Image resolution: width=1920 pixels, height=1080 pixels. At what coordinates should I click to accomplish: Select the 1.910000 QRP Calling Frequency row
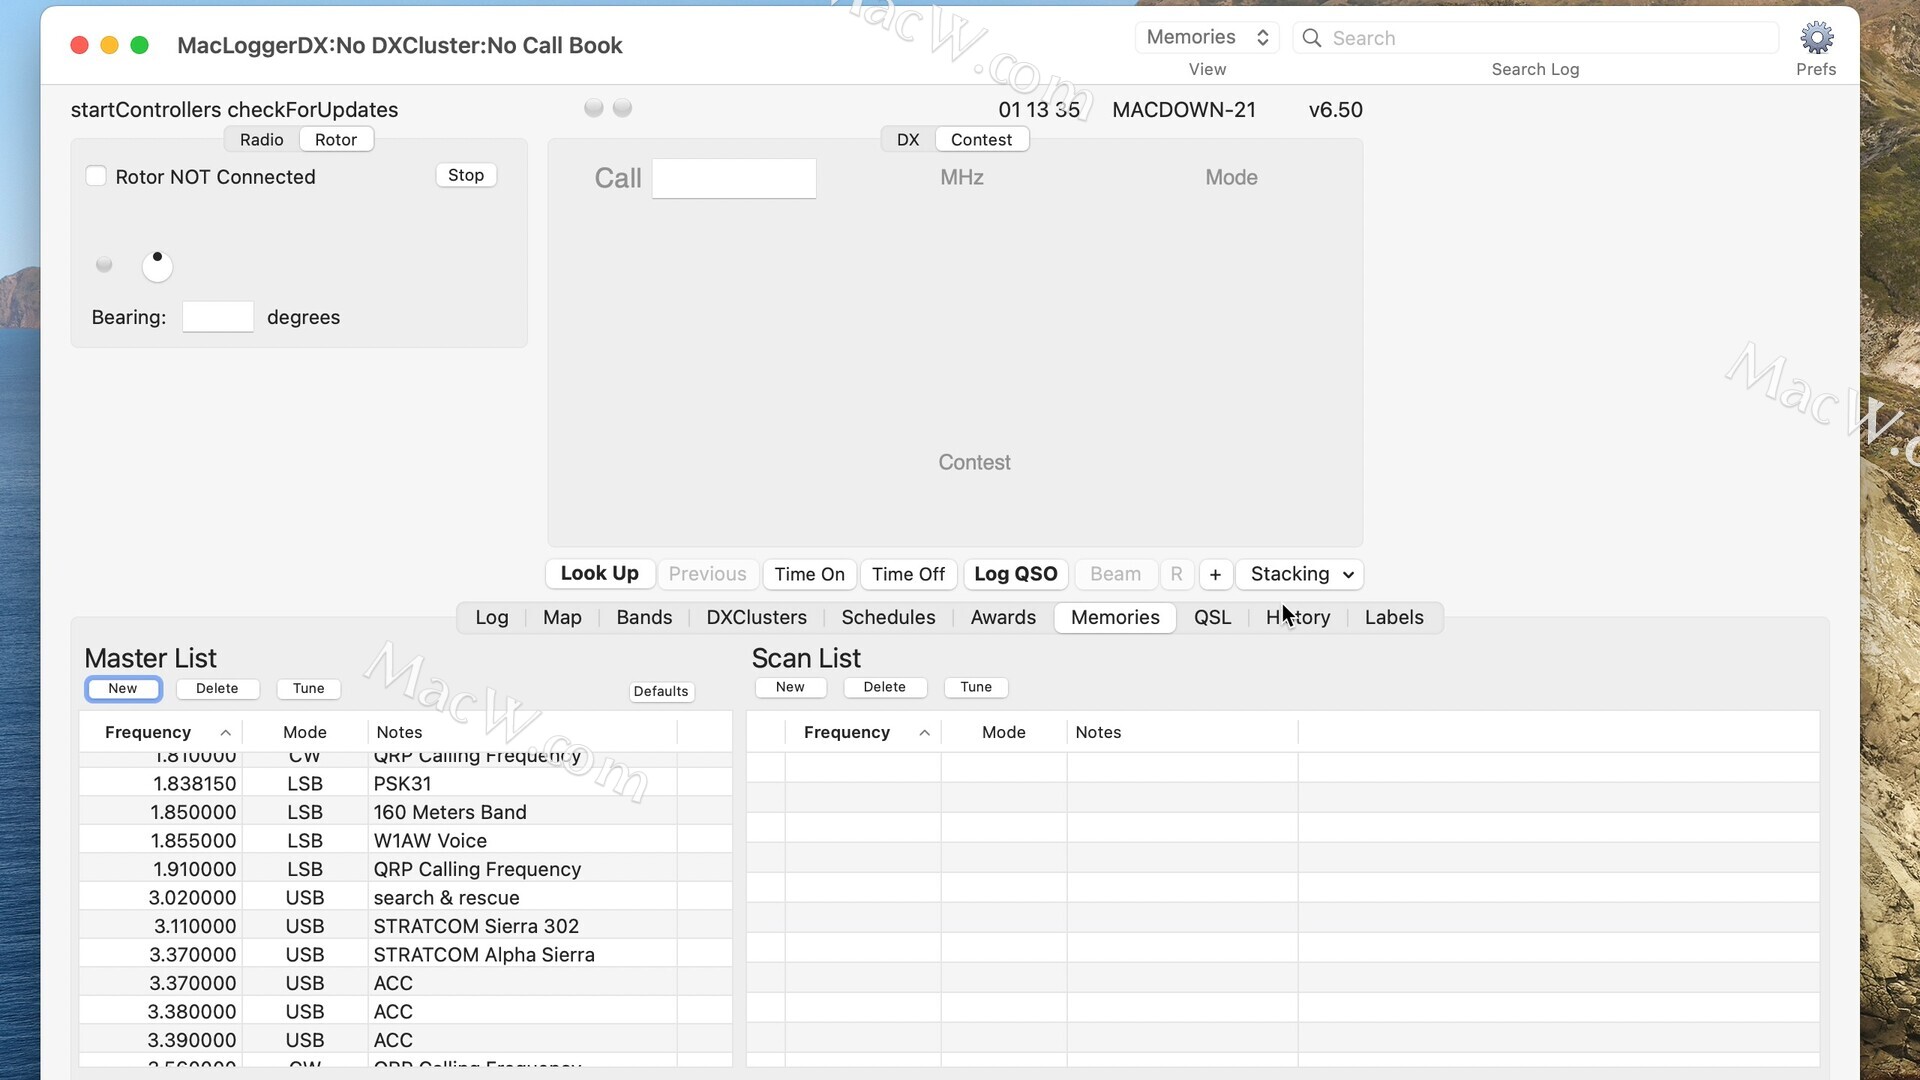coord(405,869)
